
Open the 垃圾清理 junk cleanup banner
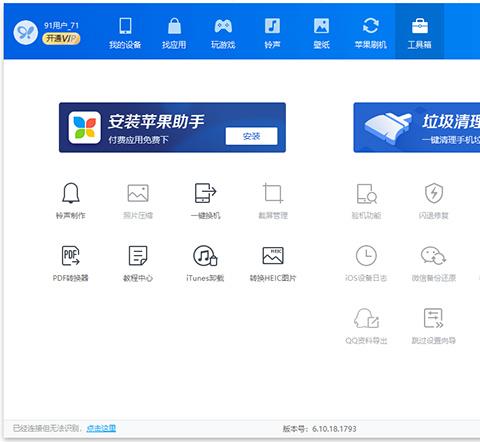pyautogui.click(x=417, y=128)
